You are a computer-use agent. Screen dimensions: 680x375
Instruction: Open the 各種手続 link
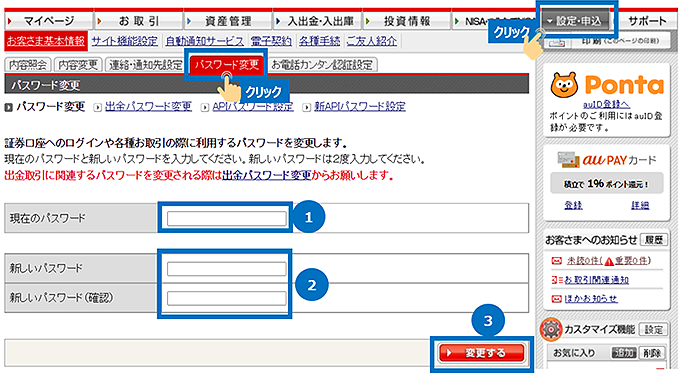(320, 41)
